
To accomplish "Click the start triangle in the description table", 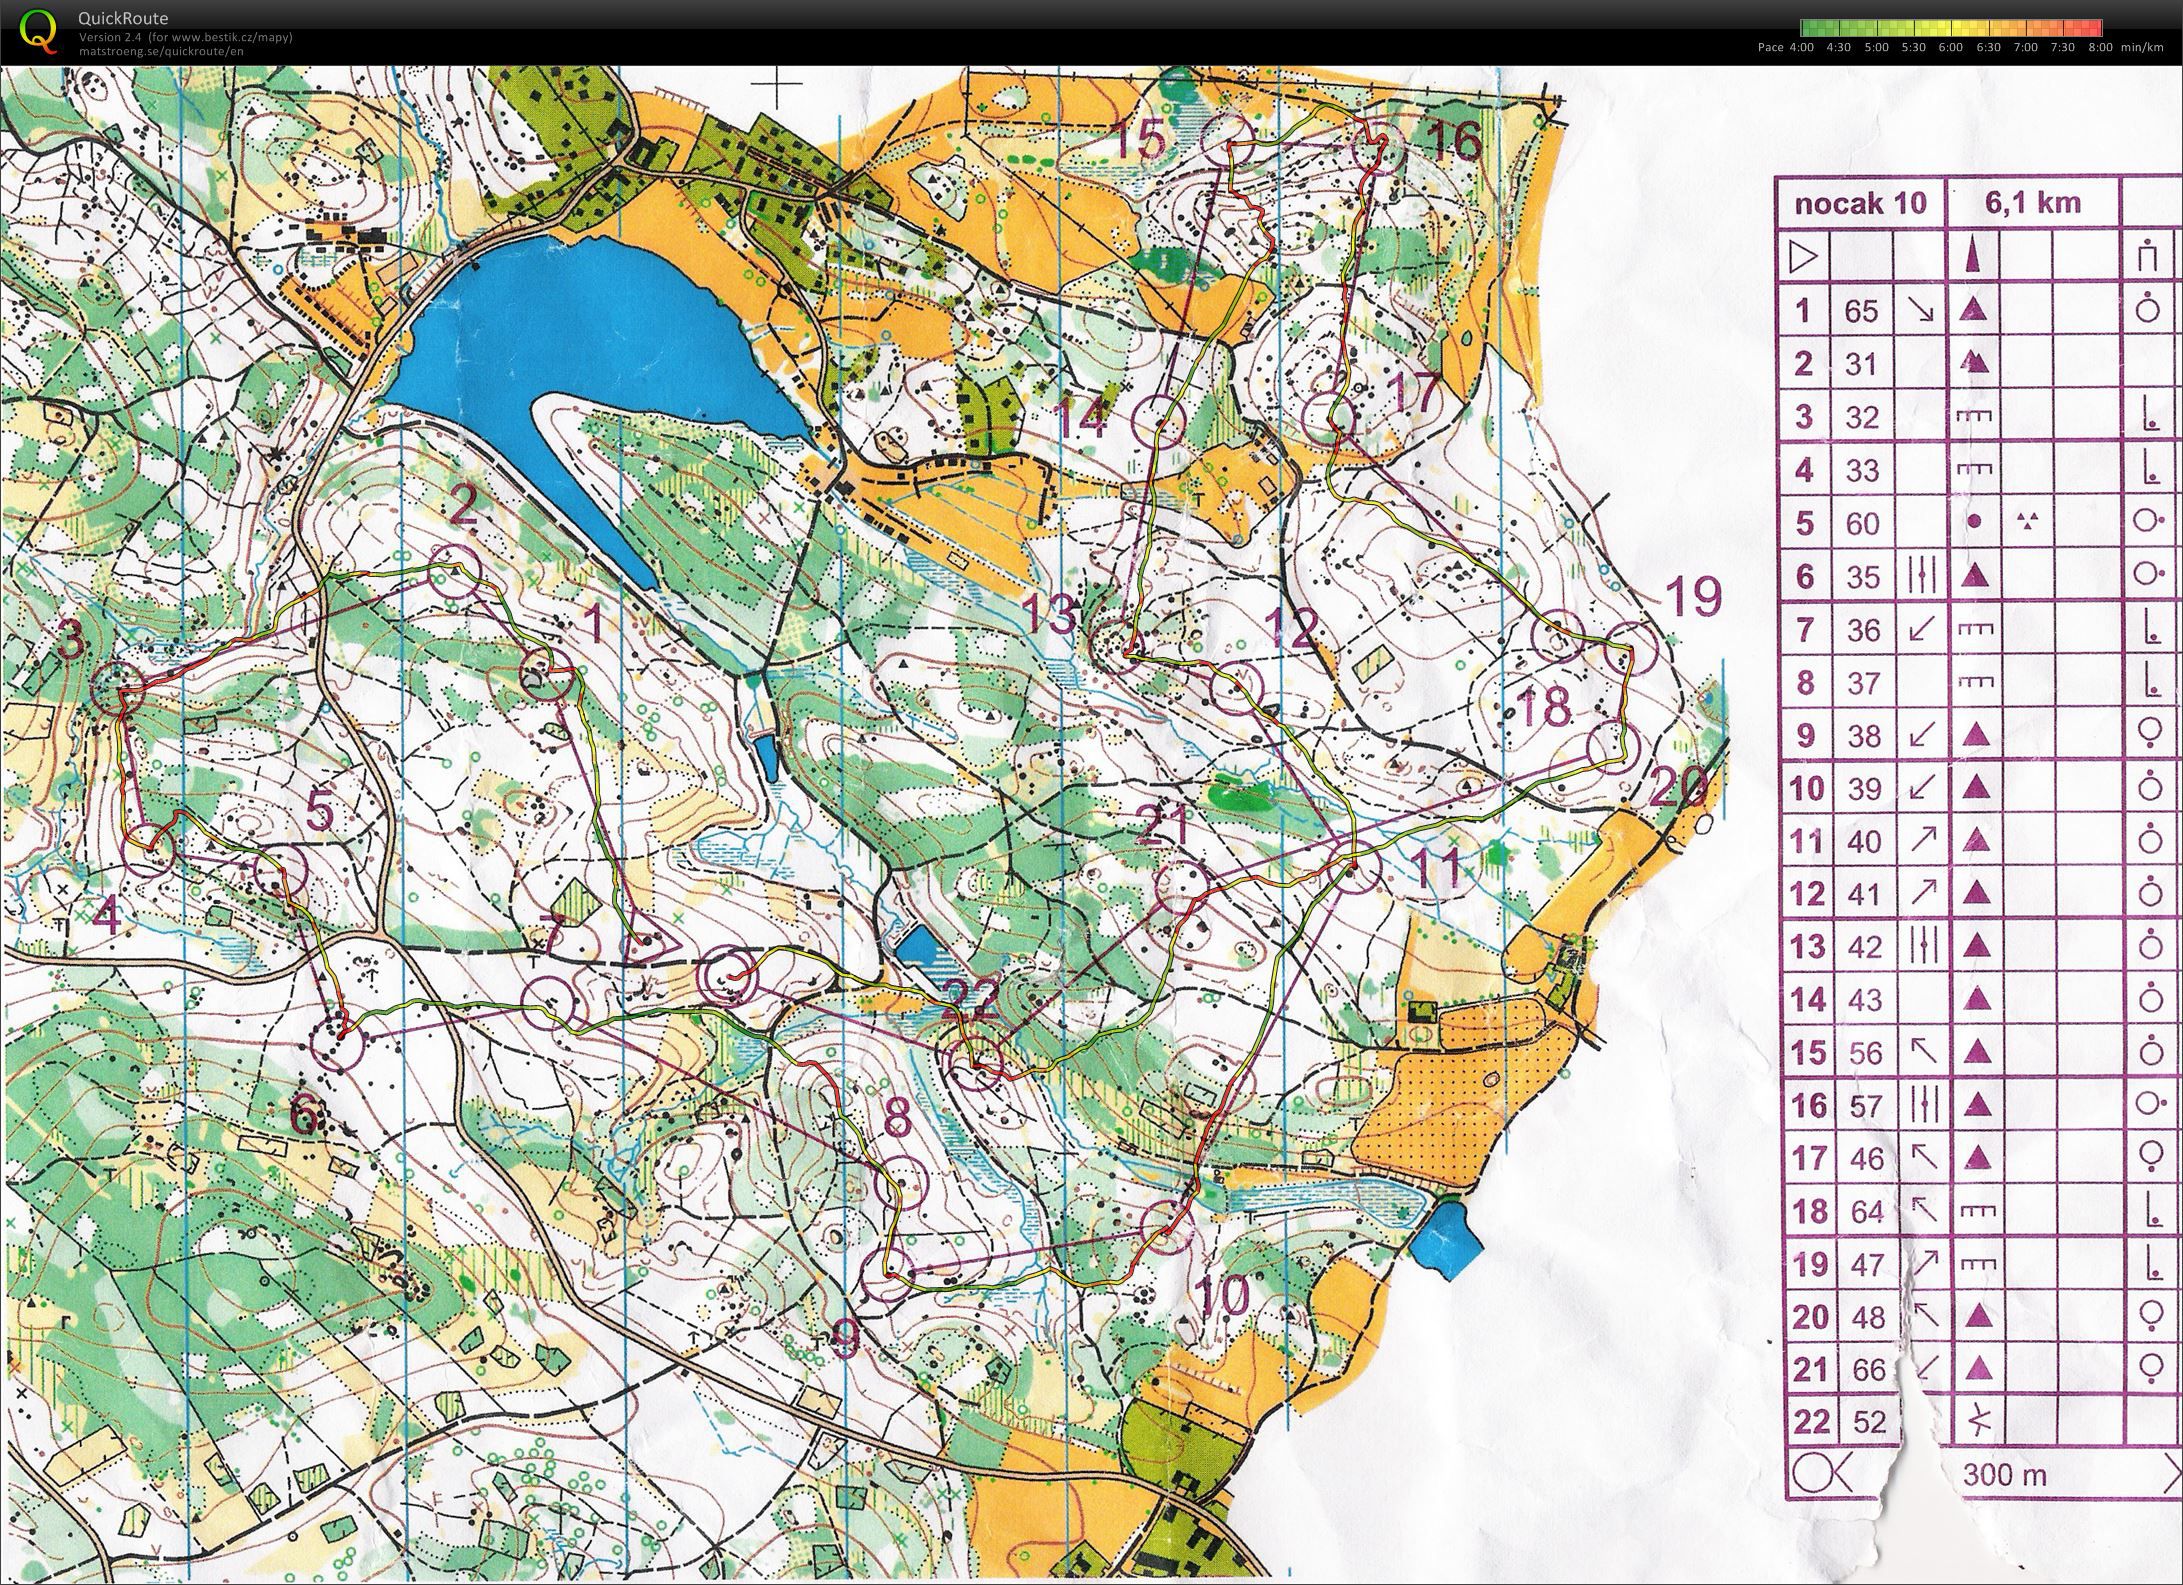I will pyautogui.click(x=1804, y=258).
